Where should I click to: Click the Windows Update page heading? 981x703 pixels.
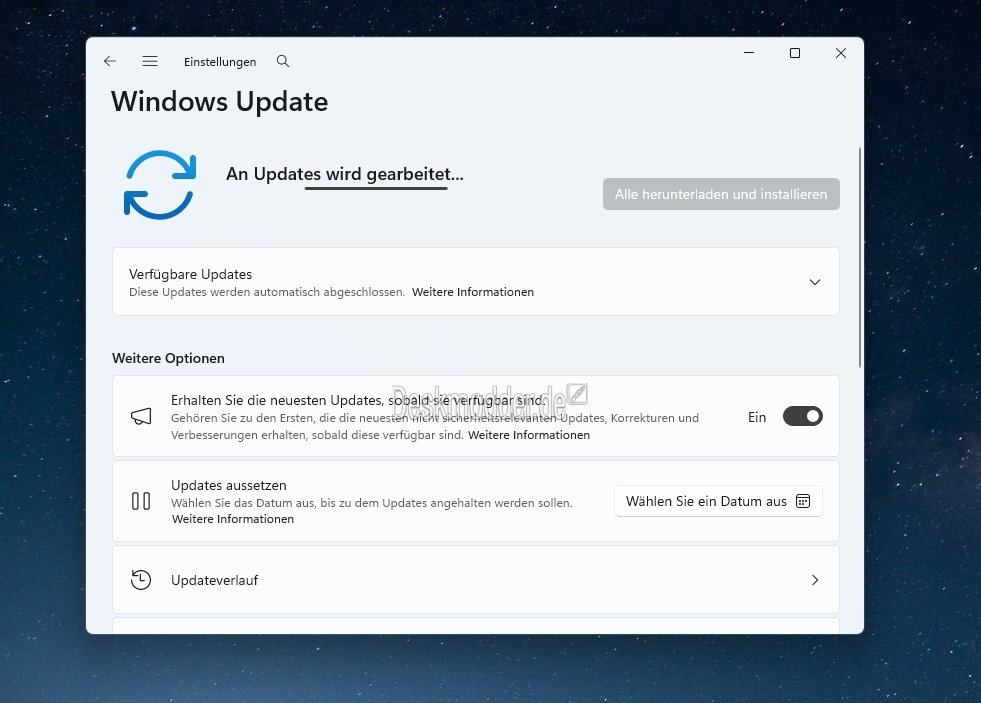[220, 101]
